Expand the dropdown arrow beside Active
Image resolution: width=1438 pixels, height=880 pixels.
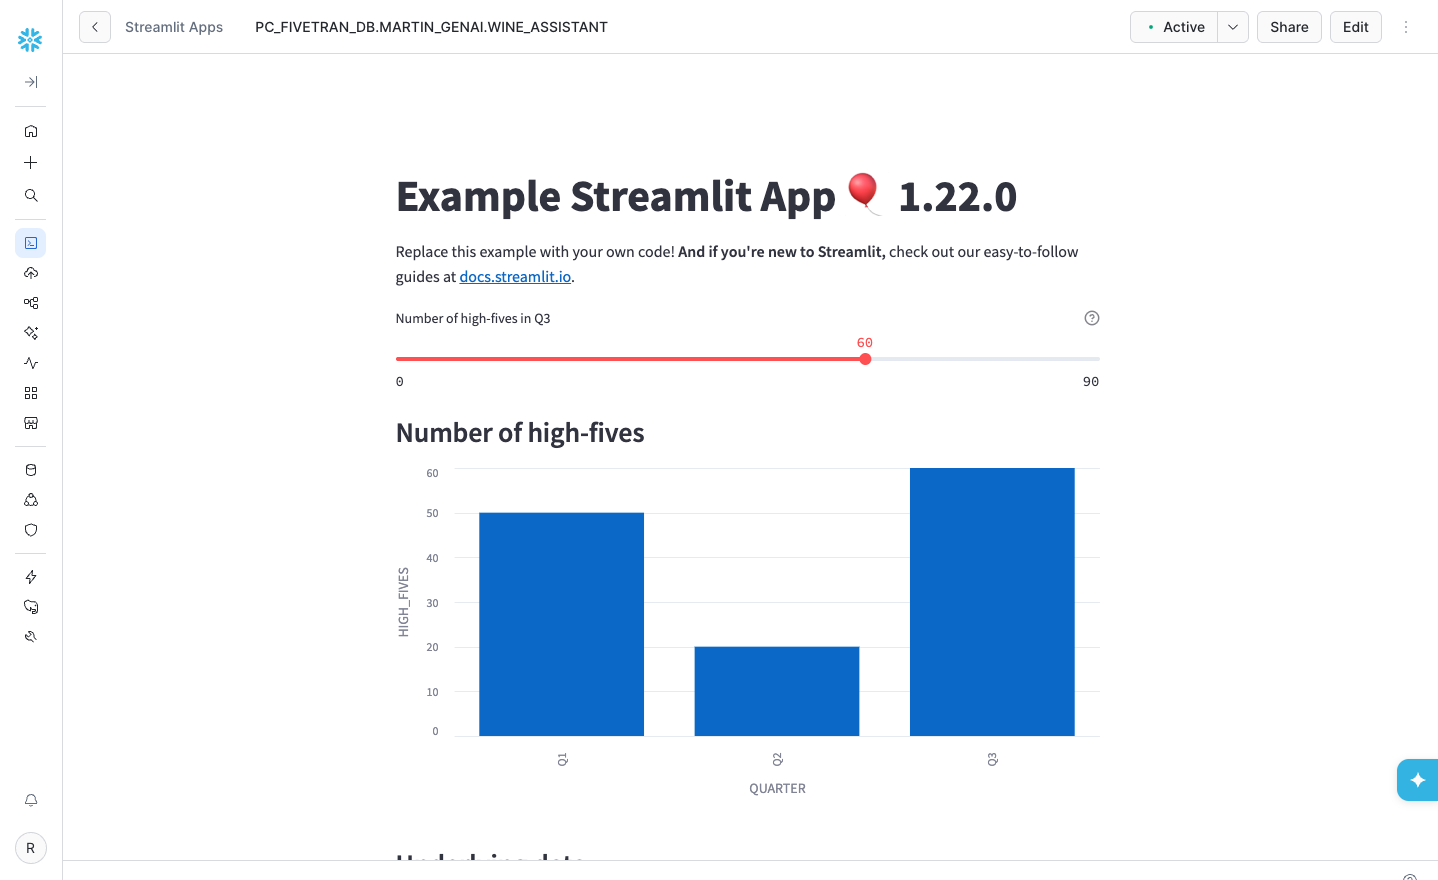pyautogui.click(x=1233, y=27)
